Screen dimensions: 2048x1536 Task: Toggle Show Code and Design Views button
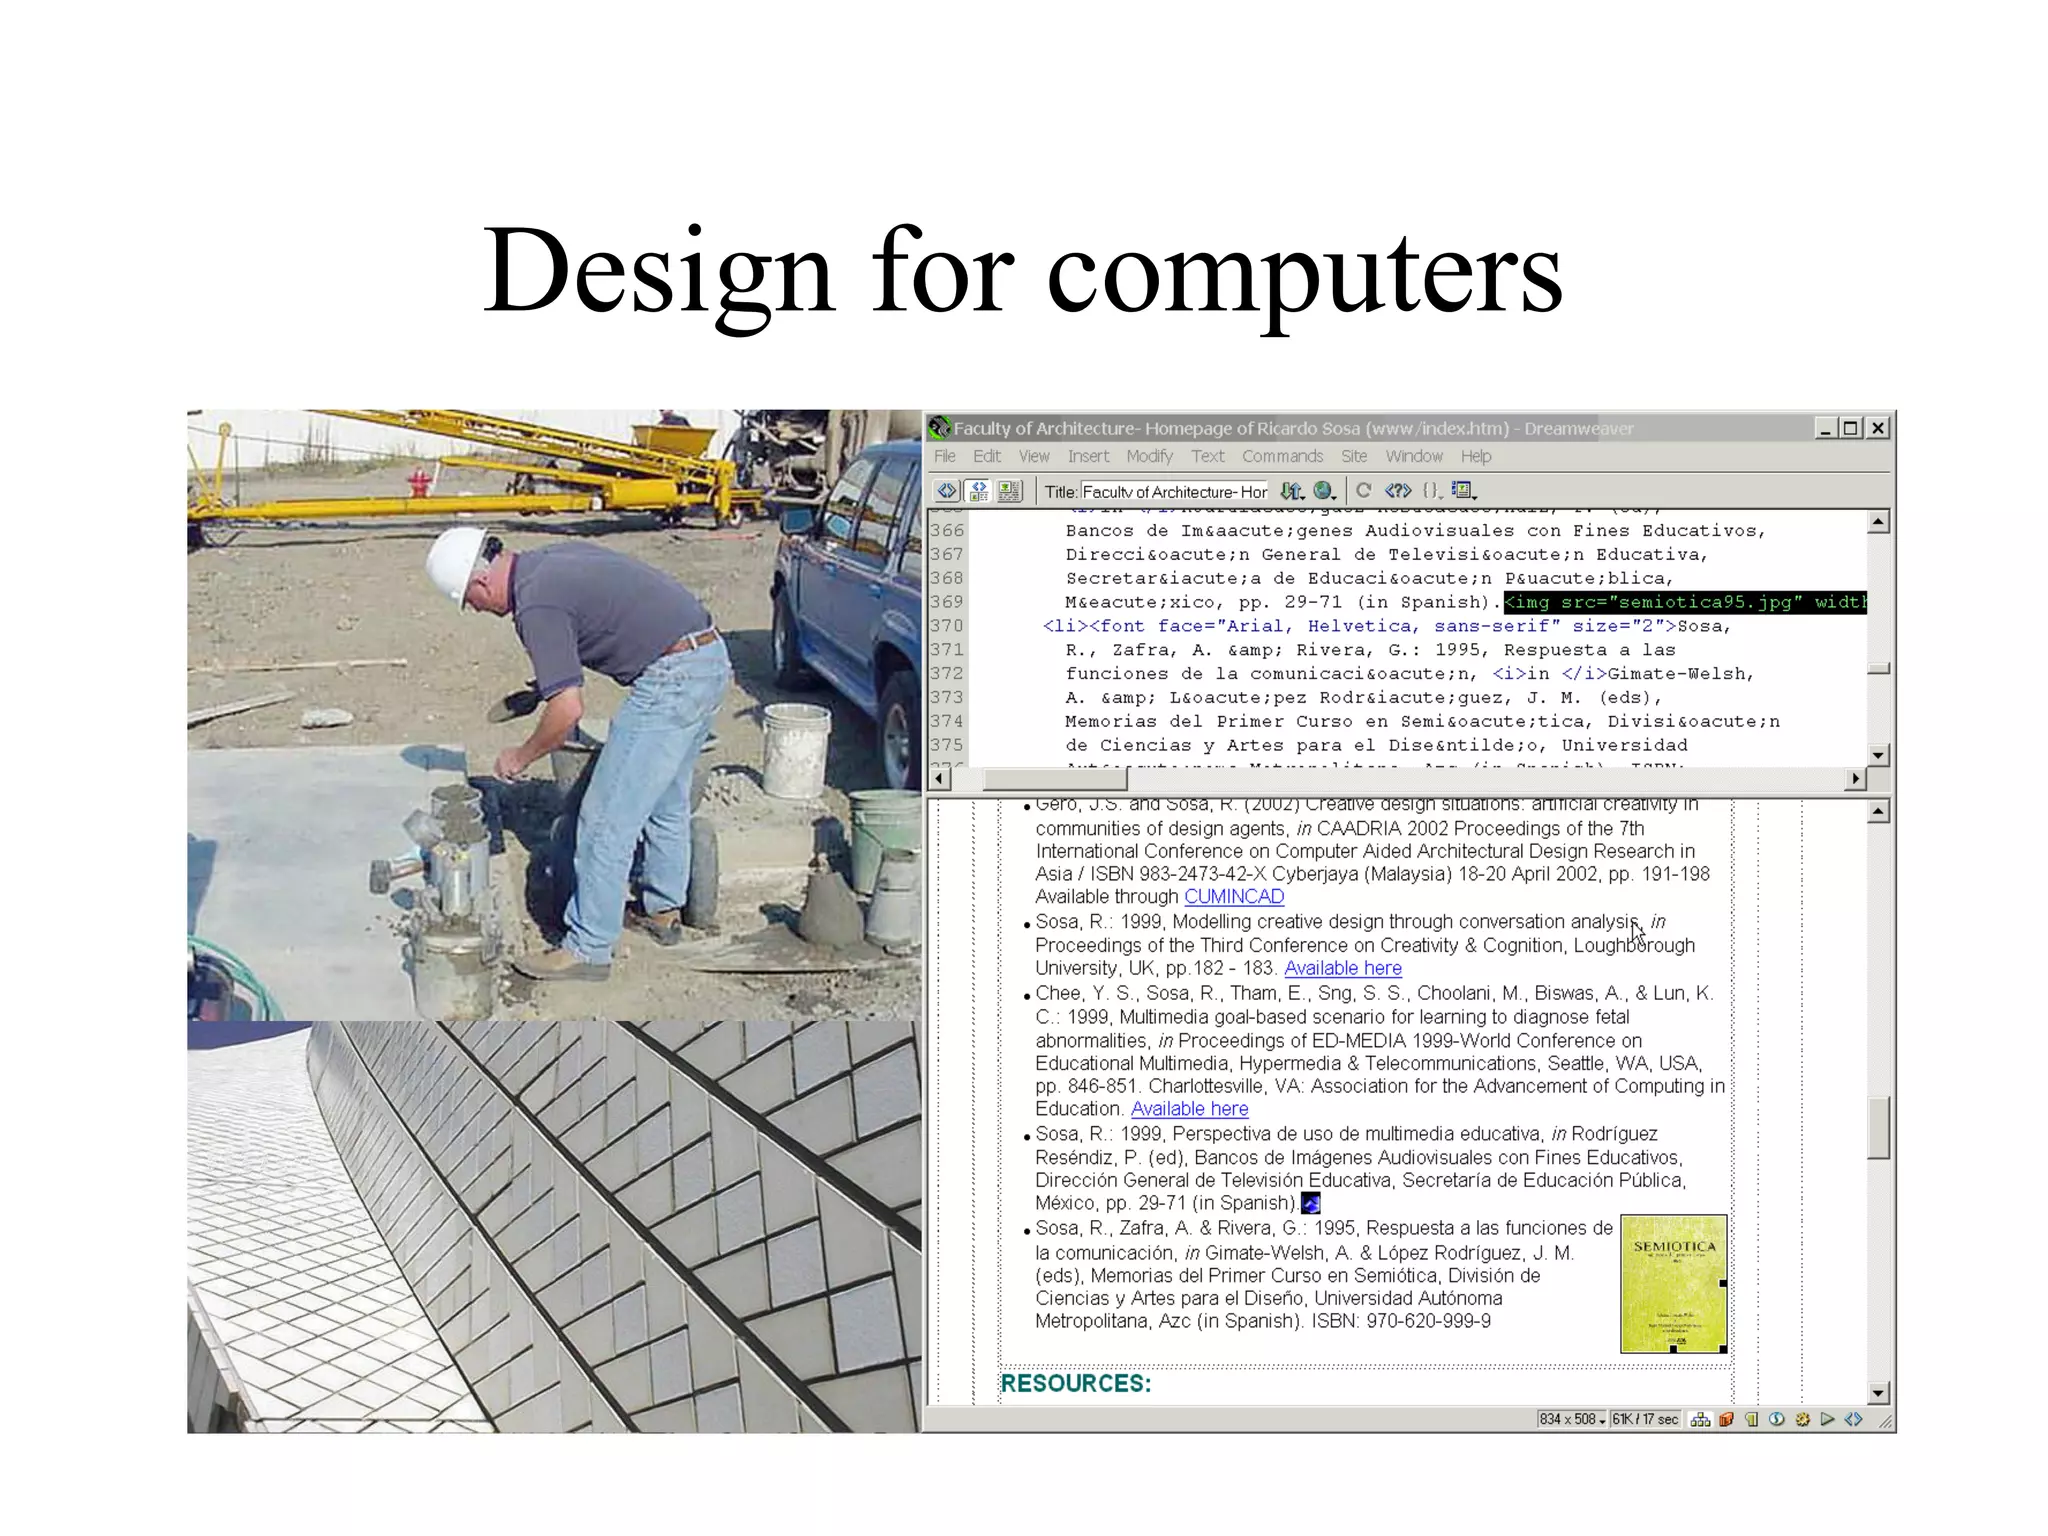click(x=978, y=490)
